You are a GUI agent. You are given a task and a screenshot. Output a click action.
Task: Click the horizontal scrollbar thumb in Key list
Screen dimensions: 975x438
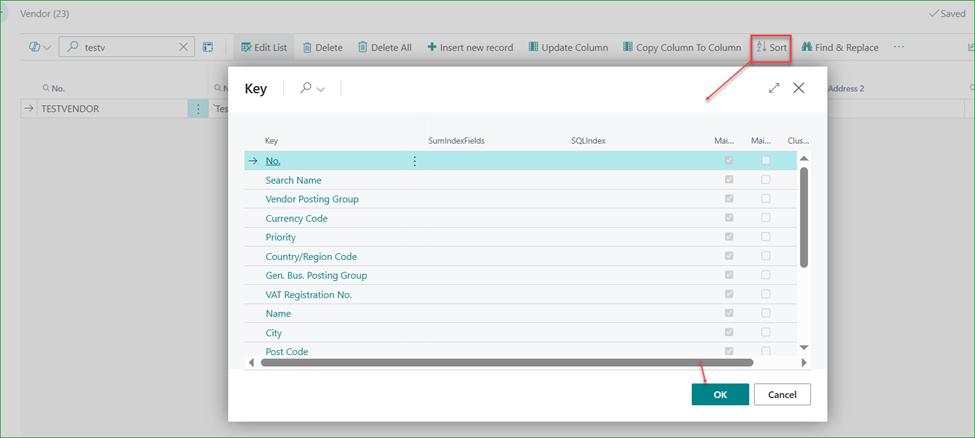click(x=507, y=362)
